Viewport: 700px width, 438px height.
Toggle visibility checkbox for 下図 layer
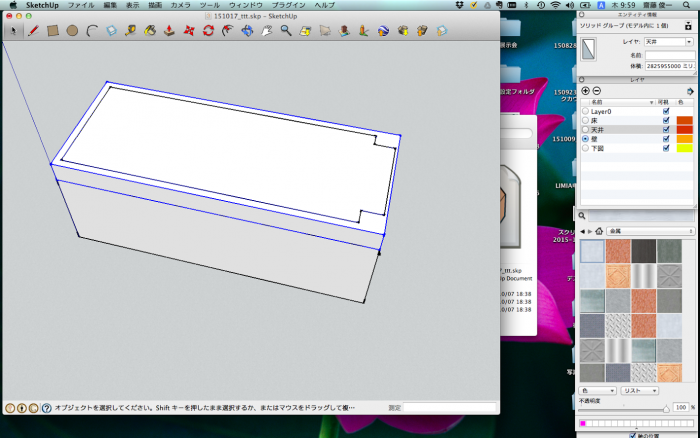tap(666, 147)
